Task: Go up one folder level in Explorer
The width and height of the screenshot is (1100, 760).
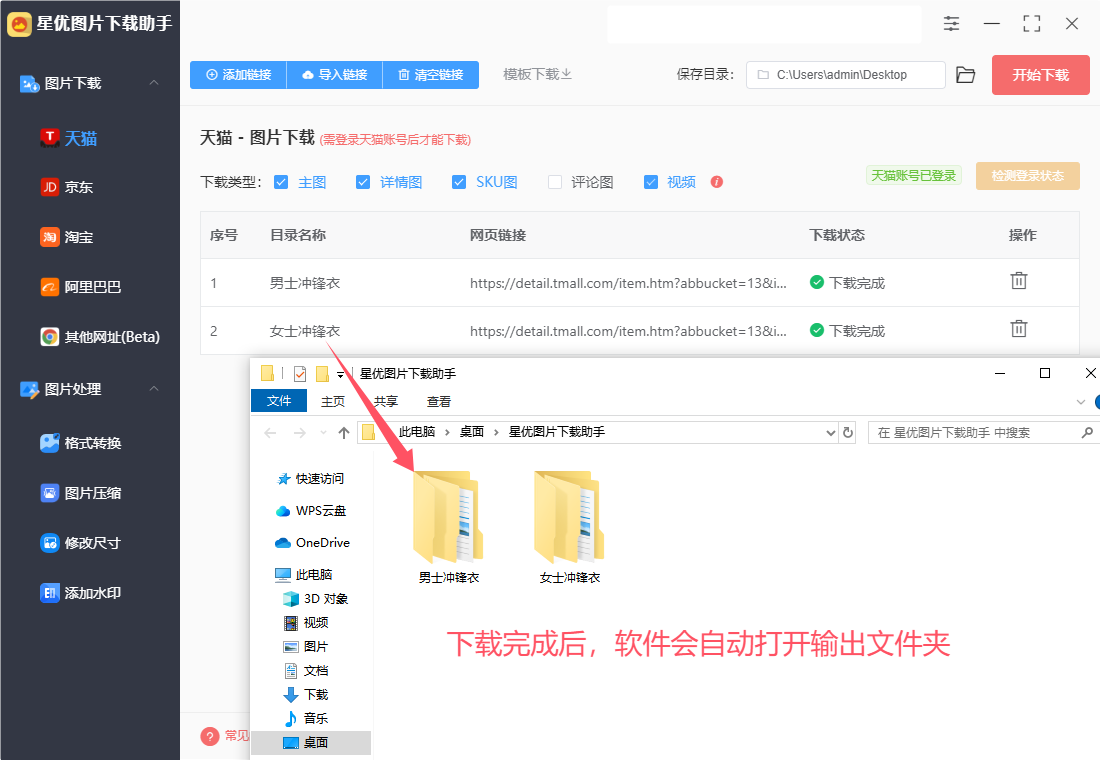Action: click(x=344, y=432)
